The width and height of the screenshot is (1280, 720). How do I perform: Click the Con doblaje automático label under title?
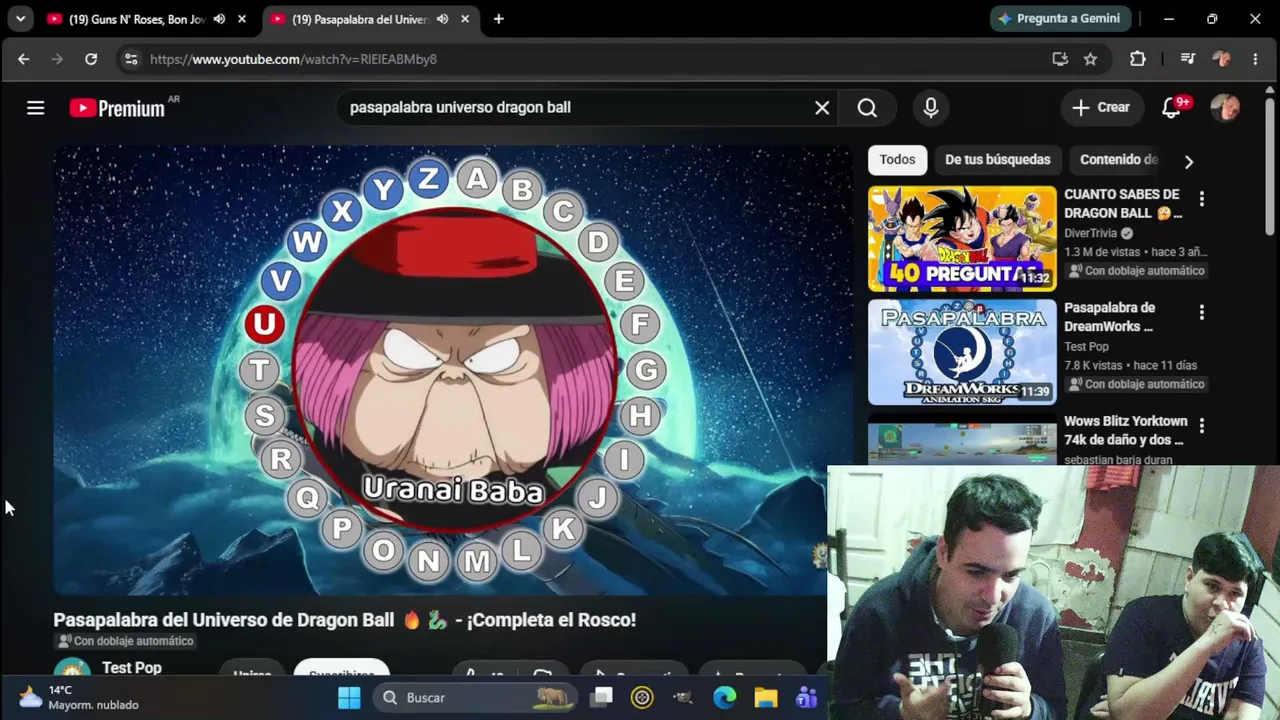pos(125,641)
